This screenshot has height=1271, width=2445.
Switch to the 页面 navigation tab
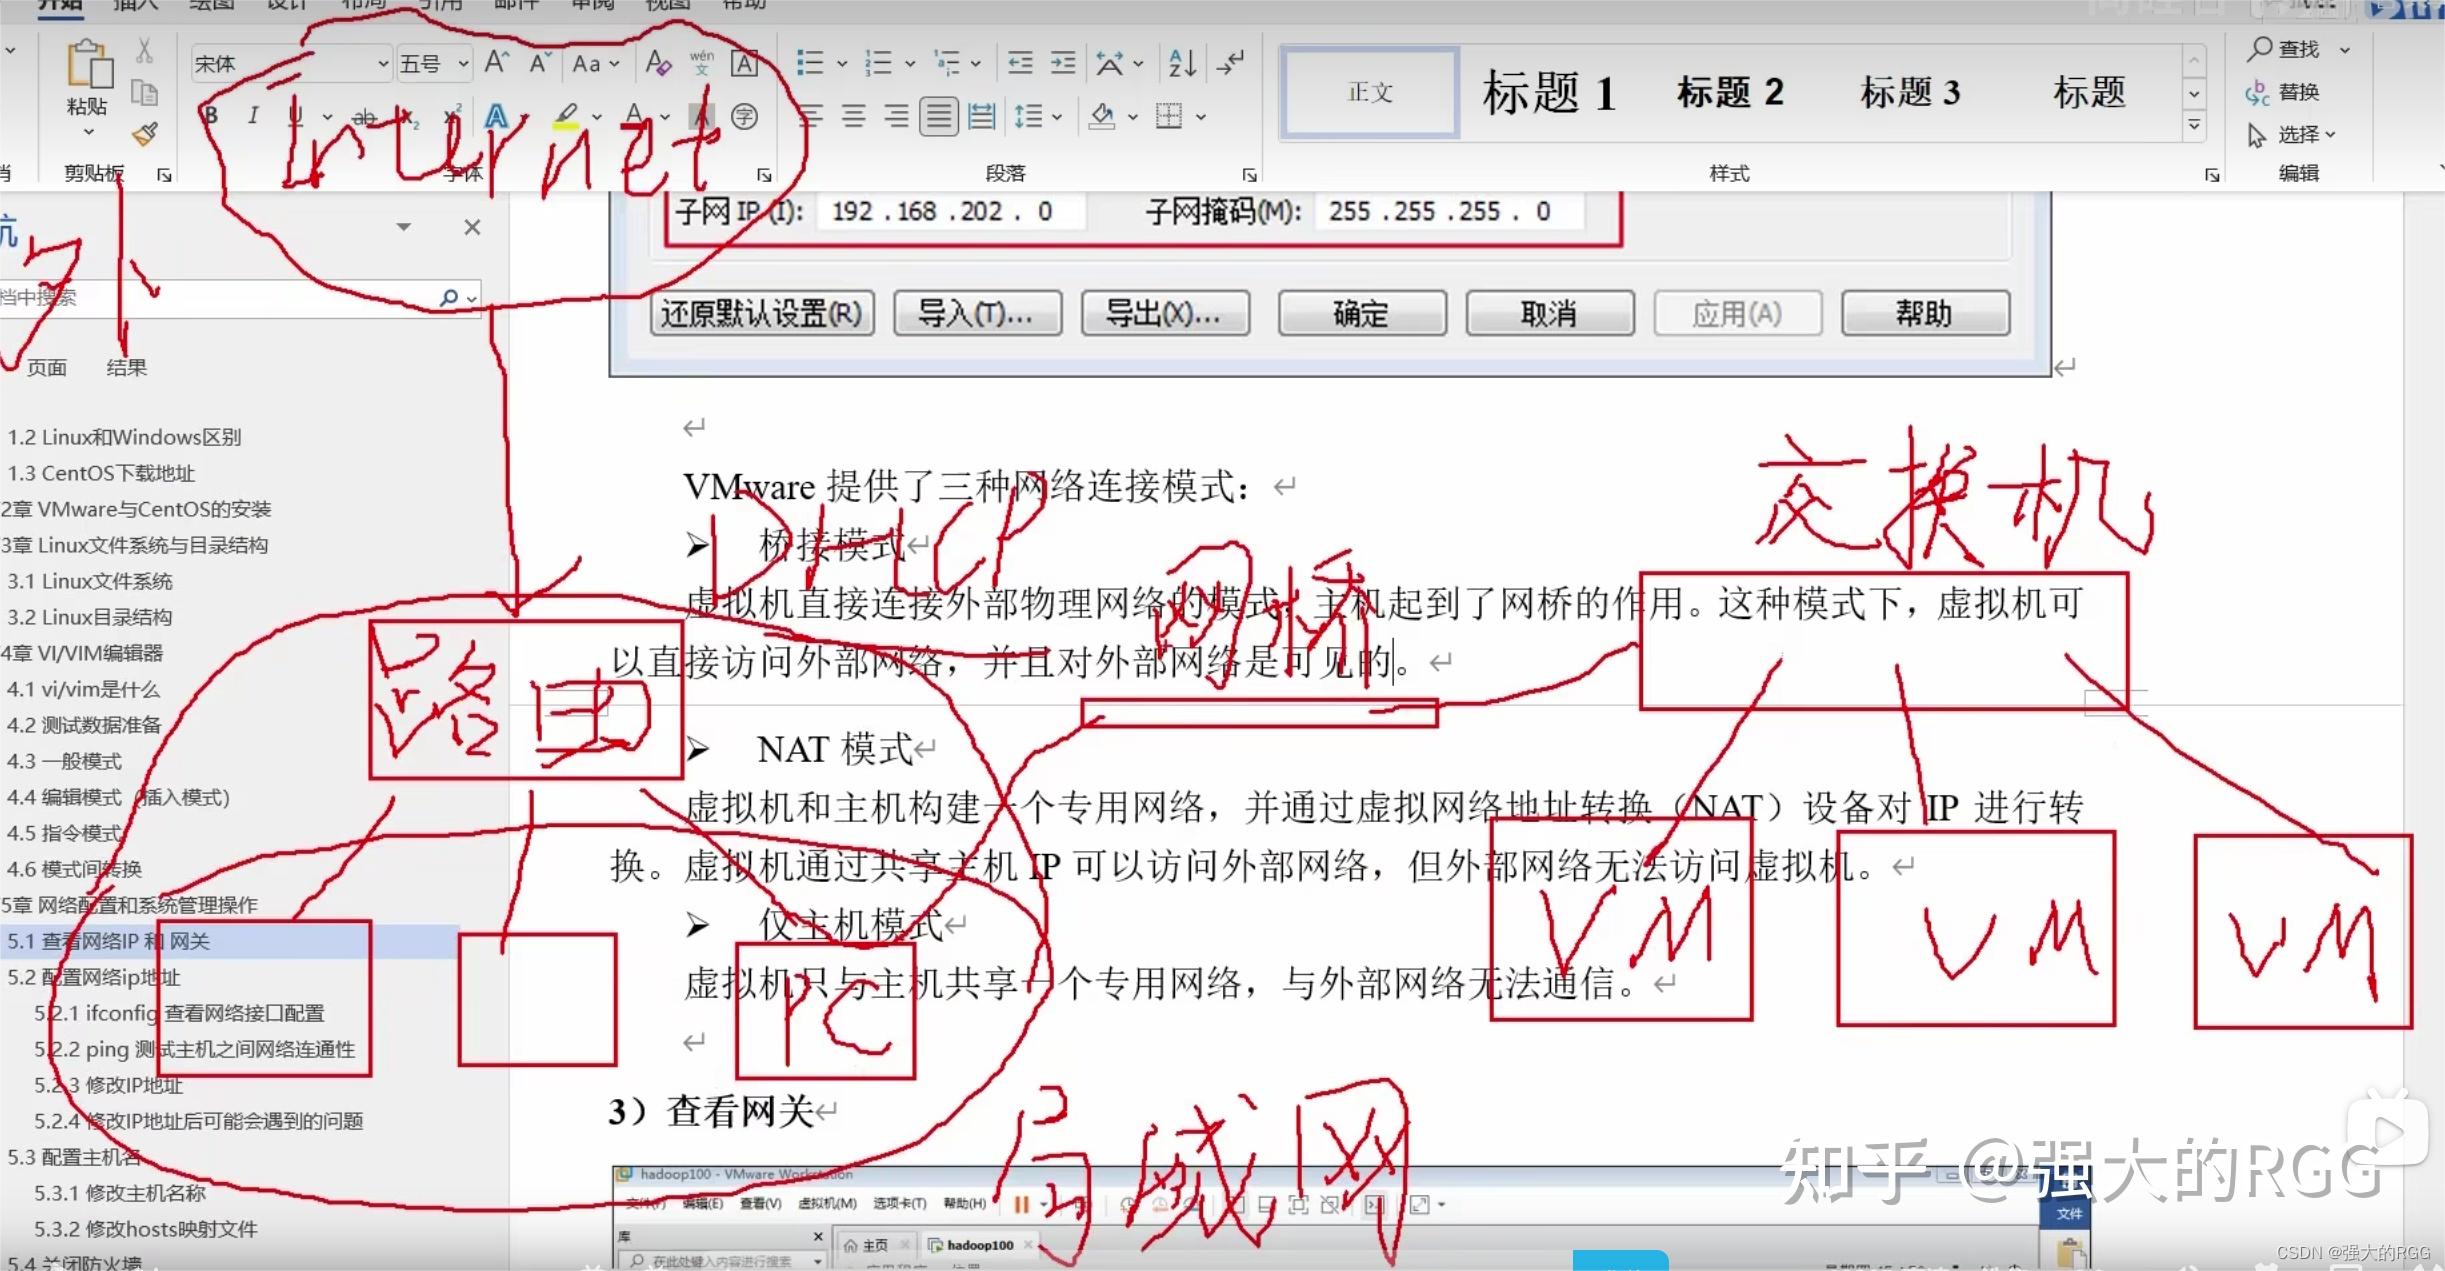coord(47,367)
